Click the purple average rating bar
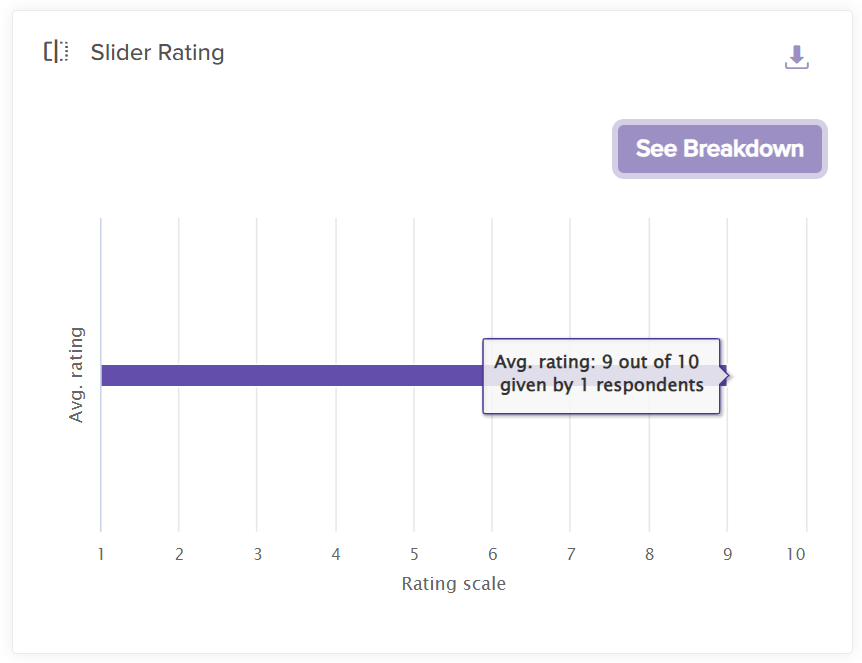The image size is (862, 663). 290,376
